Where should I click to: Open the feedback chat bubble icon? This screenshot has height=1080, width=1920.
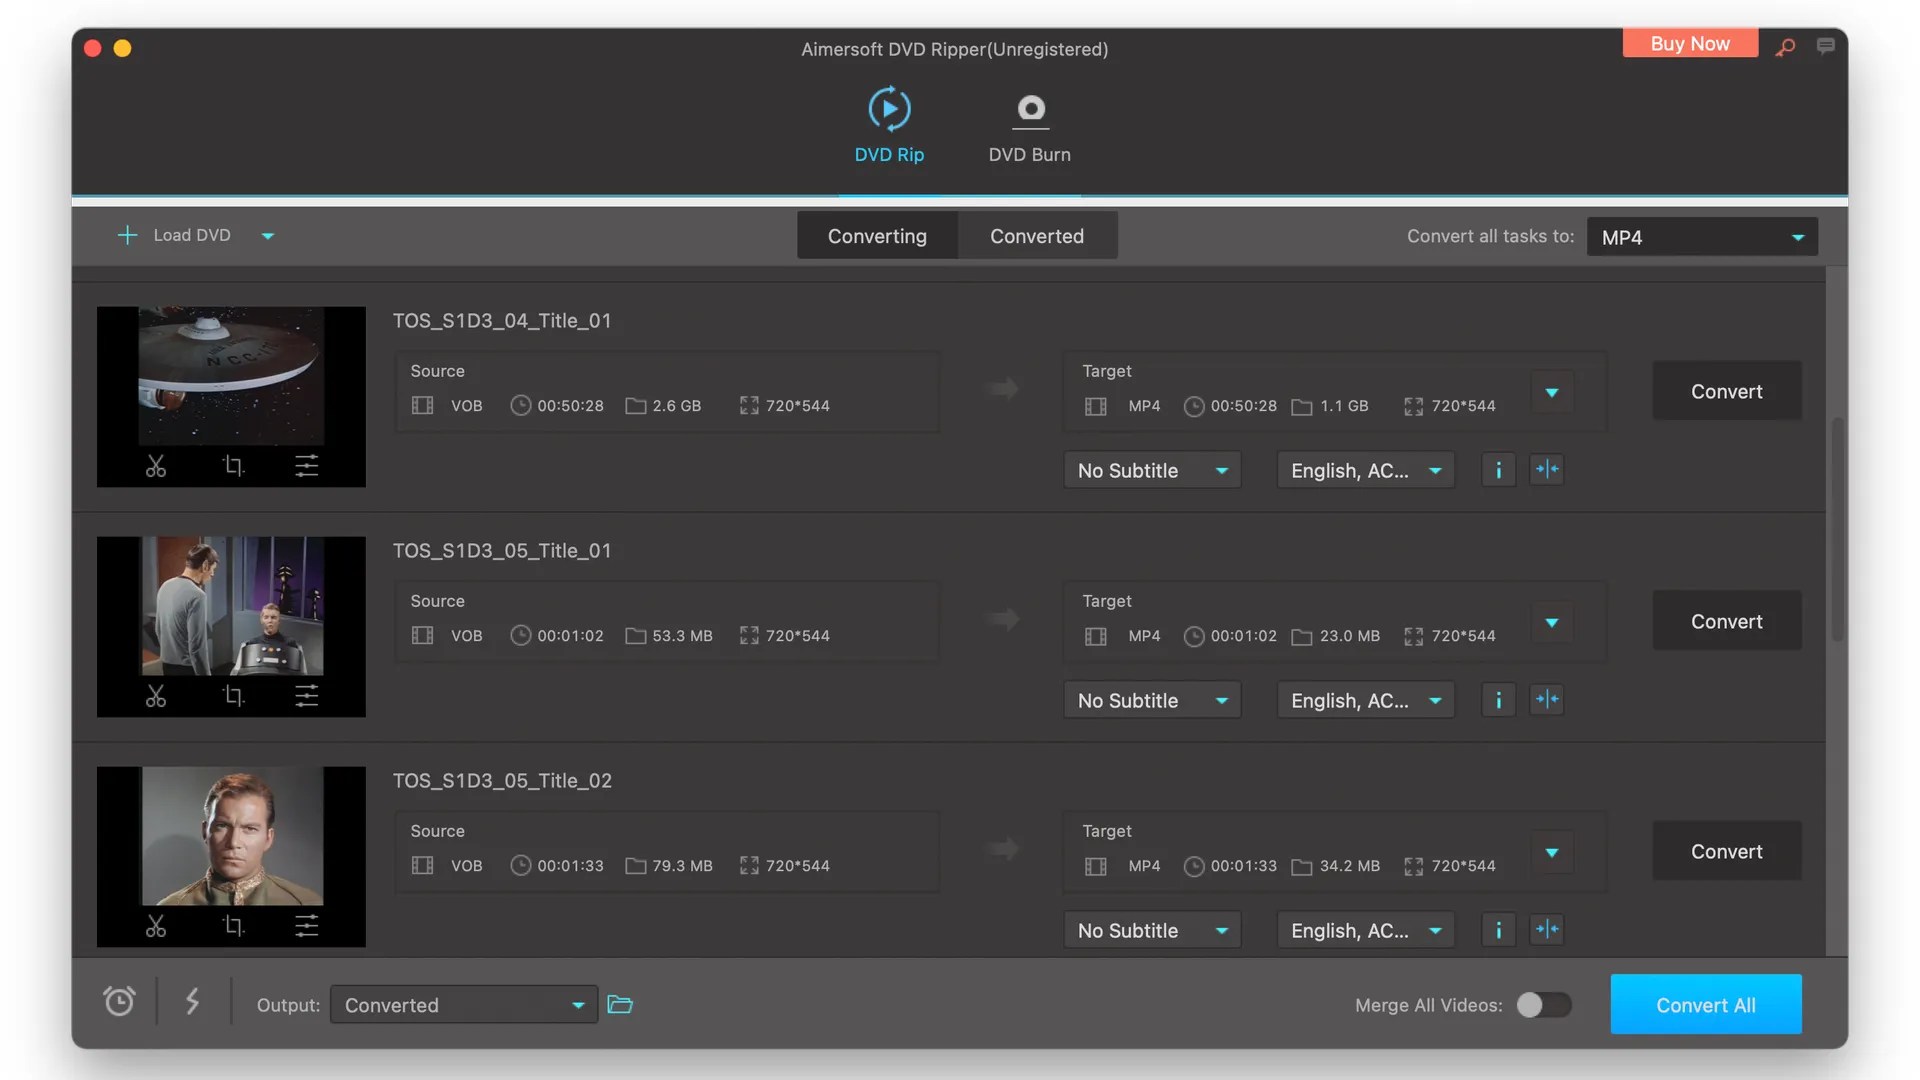point(1825,46)
